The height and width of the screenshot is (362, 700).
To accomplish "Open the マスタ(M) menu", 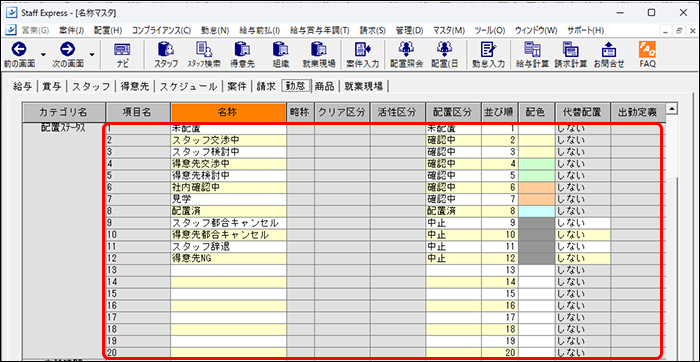I will [449, 30].
